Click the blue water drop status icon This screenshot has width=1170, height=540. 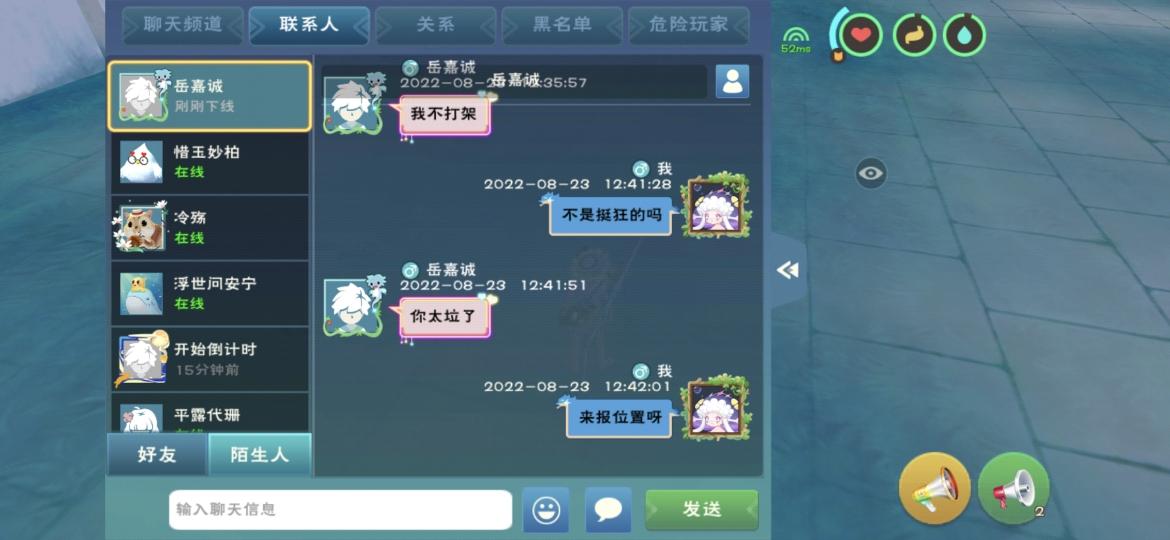[964, 35]
